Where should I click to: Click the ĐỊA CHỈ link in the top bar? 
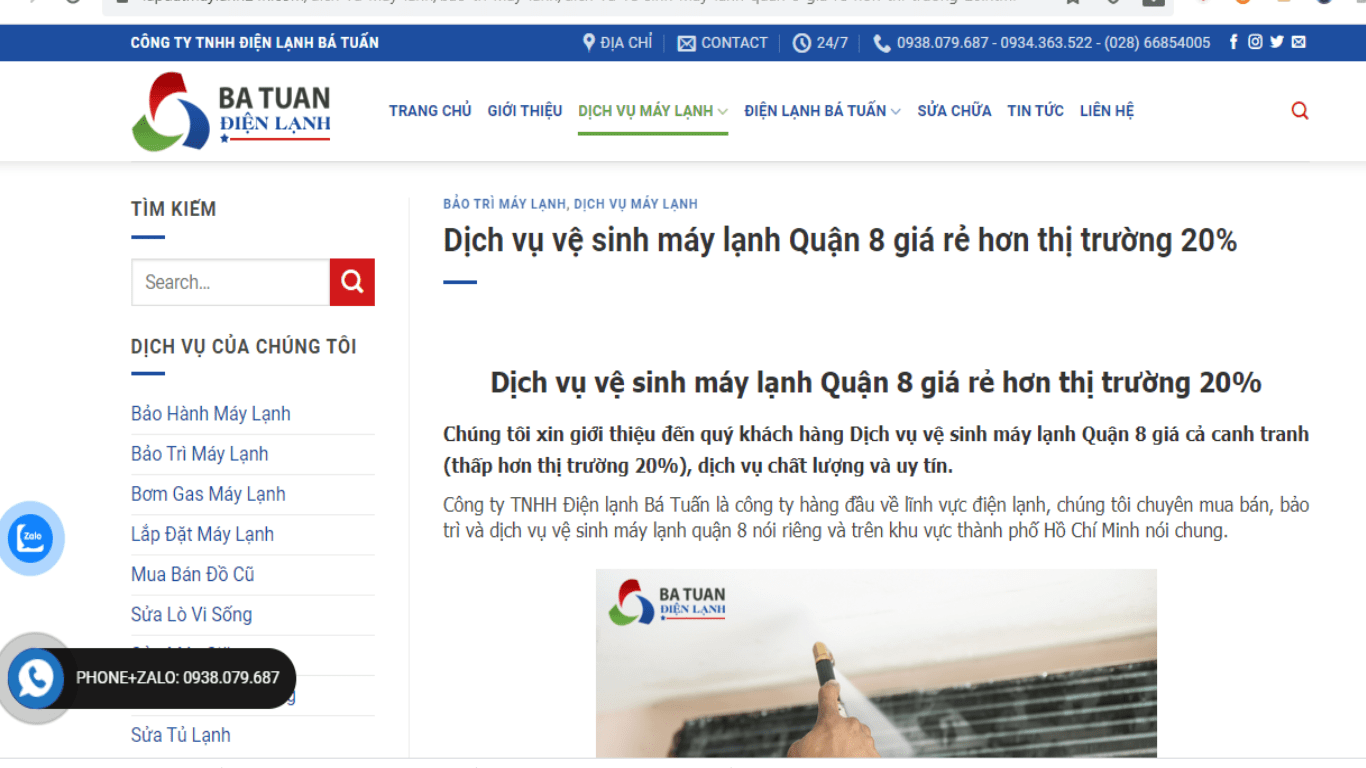[626, 43]
